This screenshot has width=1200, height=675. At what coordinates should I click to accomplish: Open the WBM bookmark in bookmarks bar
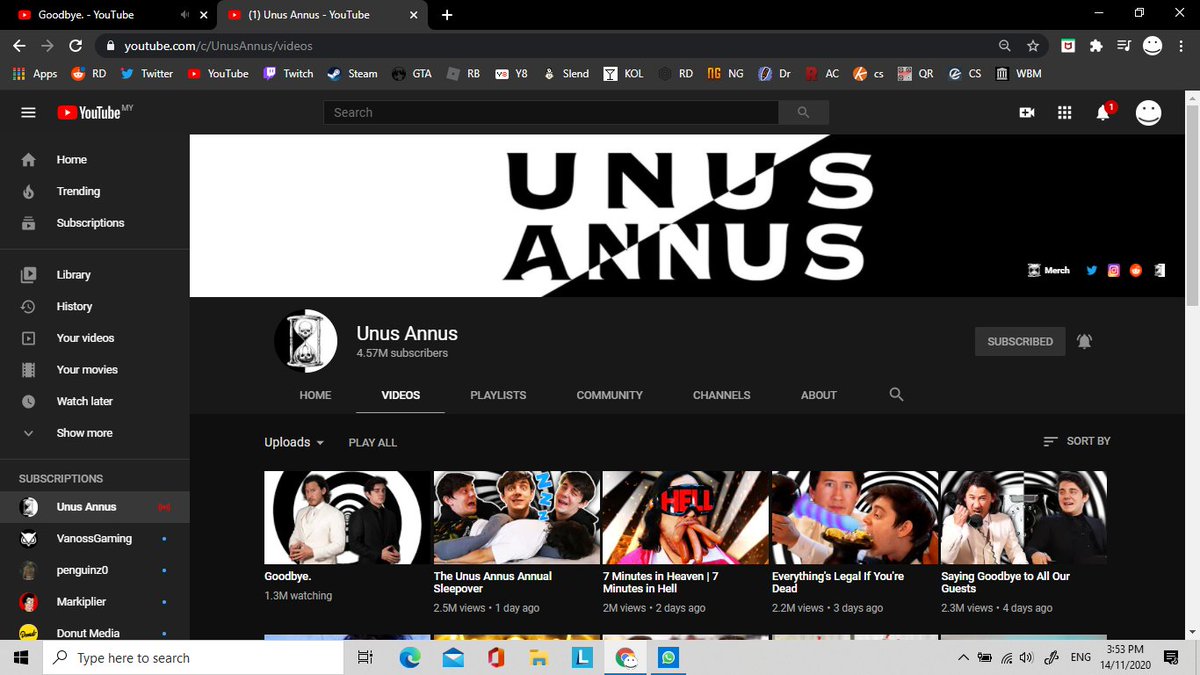click(x=1018, y=74)
